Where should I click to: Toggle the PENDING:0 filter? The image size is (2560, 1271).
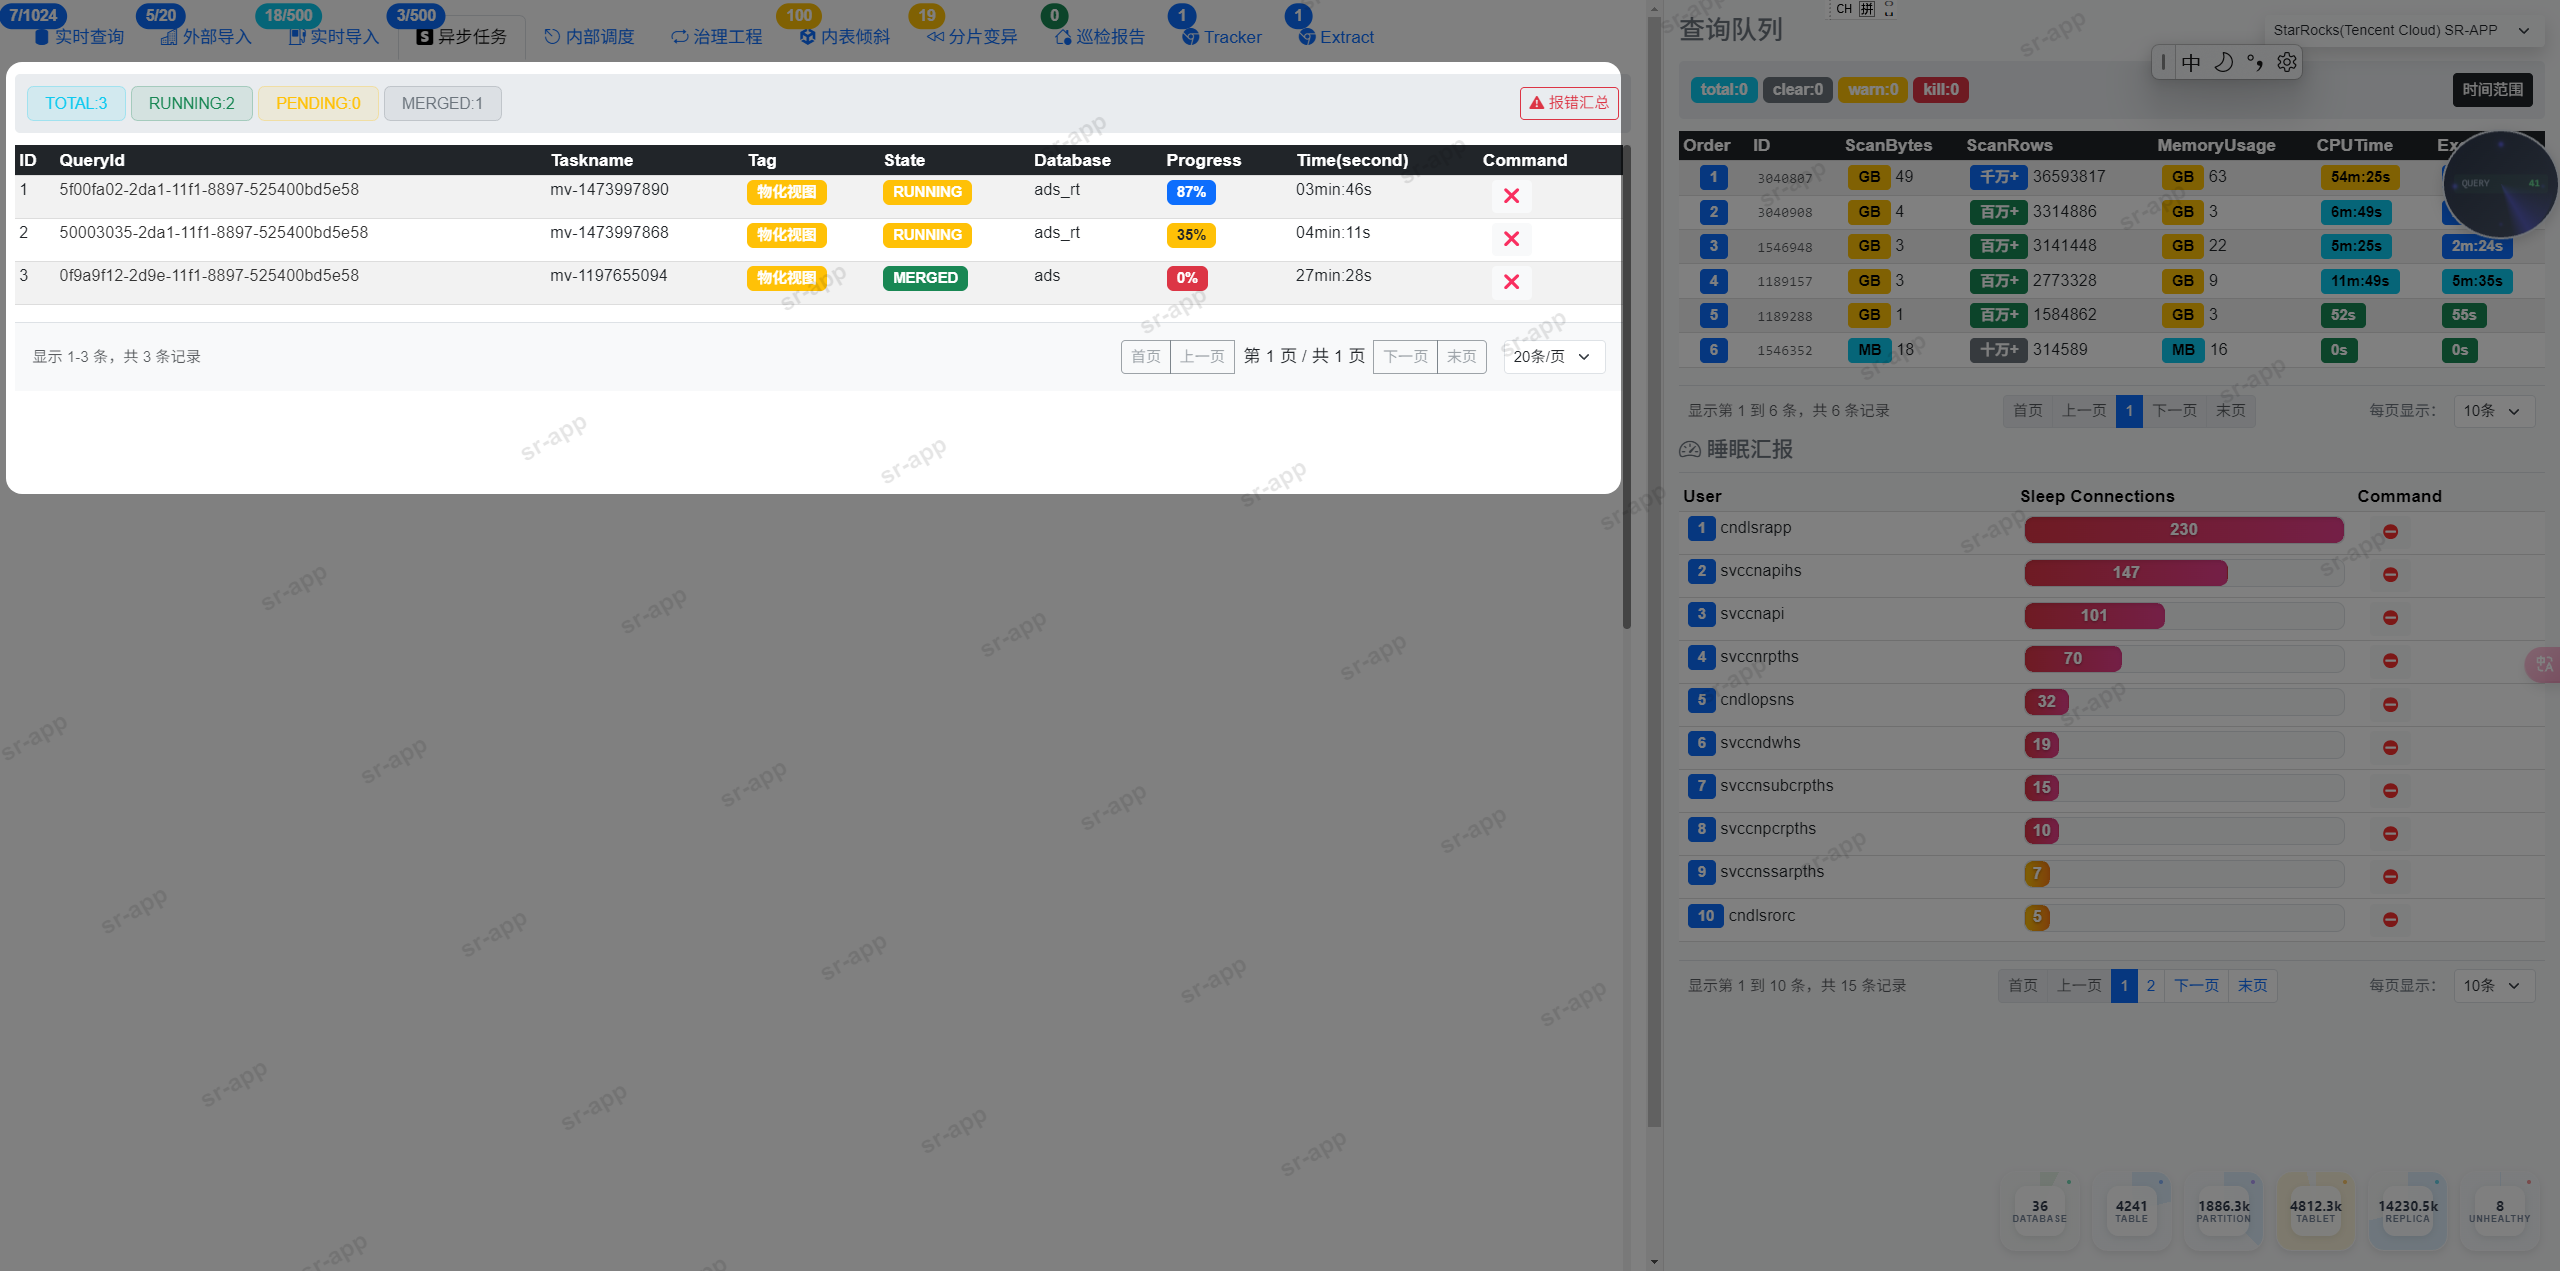click(318, 104)
